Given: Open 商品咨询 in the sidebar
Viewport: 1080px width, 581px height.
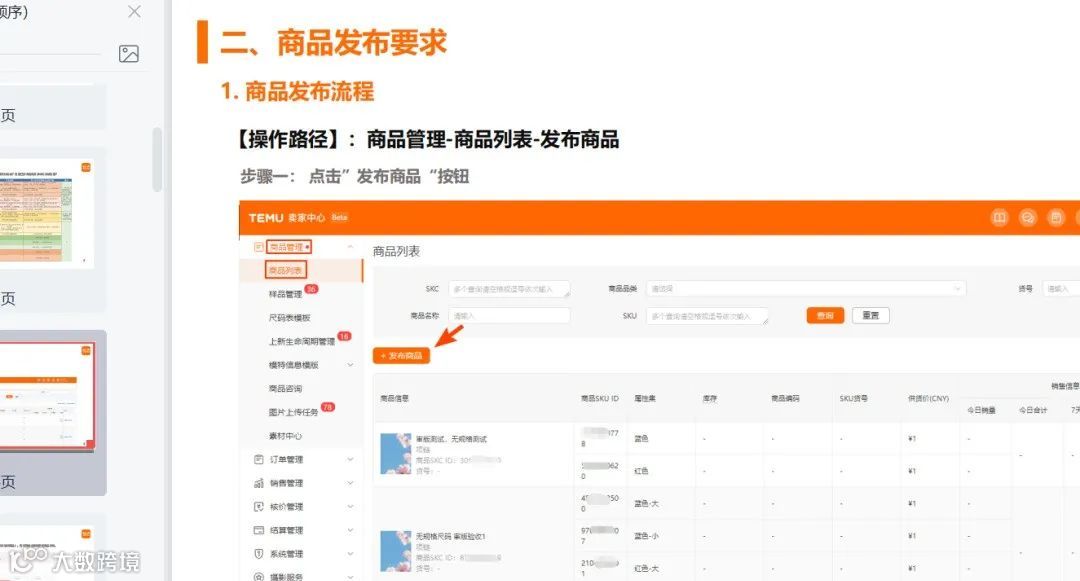Looking at the screenshot, I should 285,388.
